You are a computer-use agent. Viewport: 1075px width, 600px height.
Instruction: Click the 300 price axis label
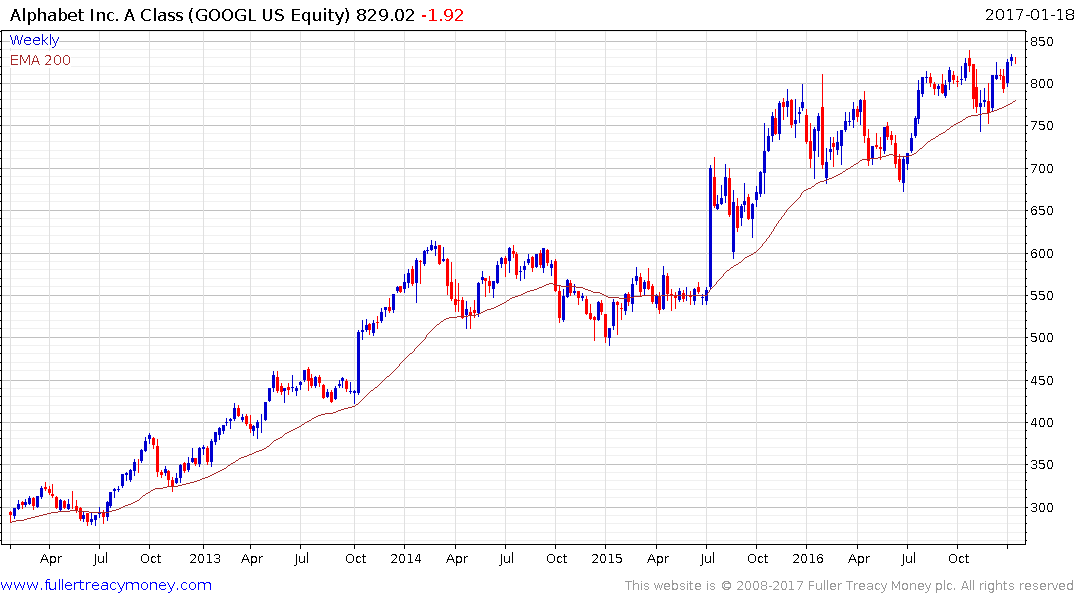[x=1041, y=508]
